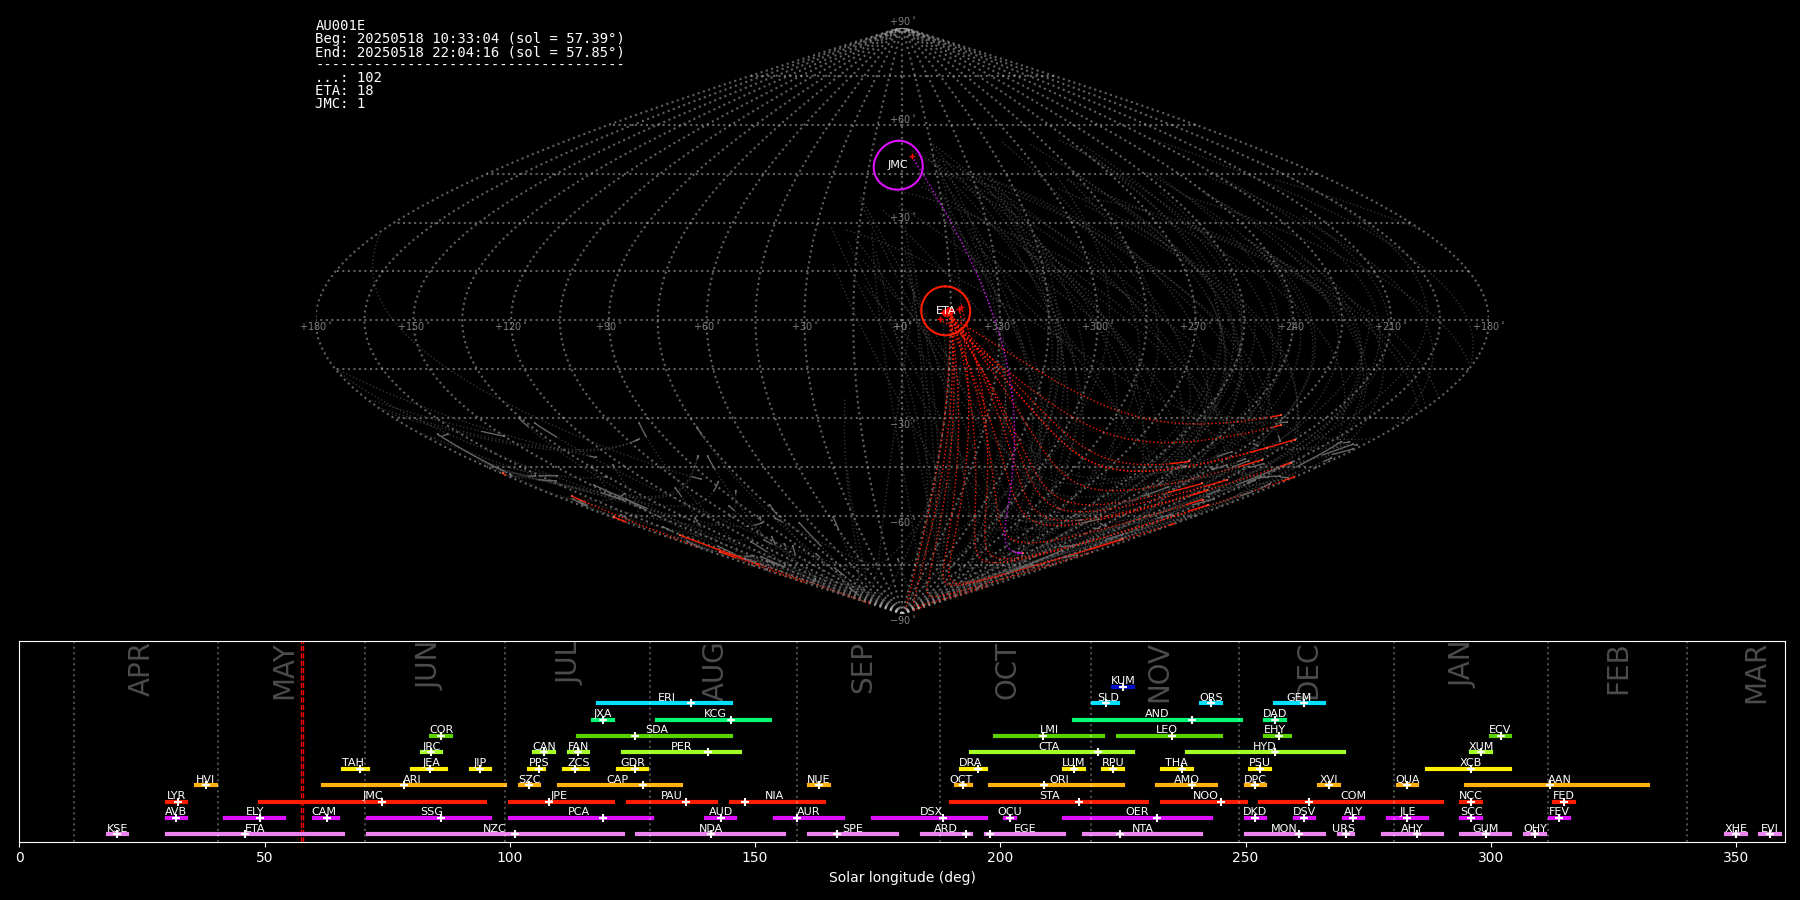Image resolution: width=1800 pixels, height=900 pixels.
Task: Click the NTA shower bar
Action: (x=1142, y=834)
